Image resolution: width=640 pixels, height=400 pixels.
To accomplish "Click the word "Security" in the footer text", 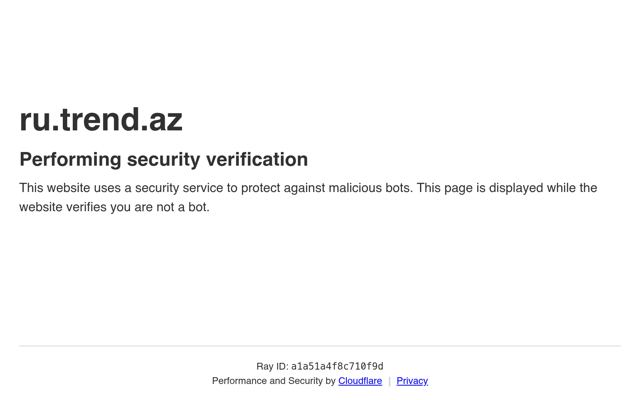I will tap(305, 381).
